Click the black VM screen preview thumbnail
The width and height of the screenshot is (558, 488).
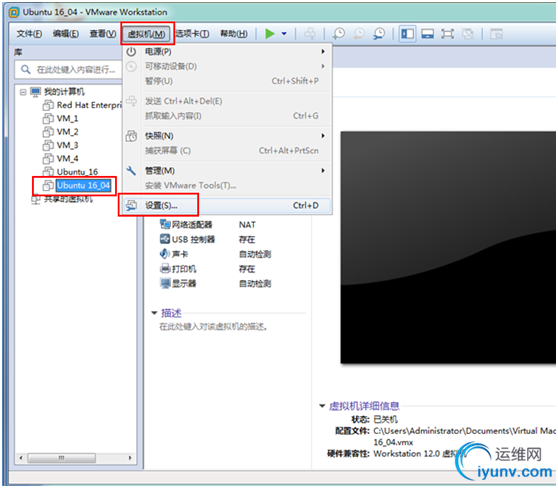(x=448, y=247)
